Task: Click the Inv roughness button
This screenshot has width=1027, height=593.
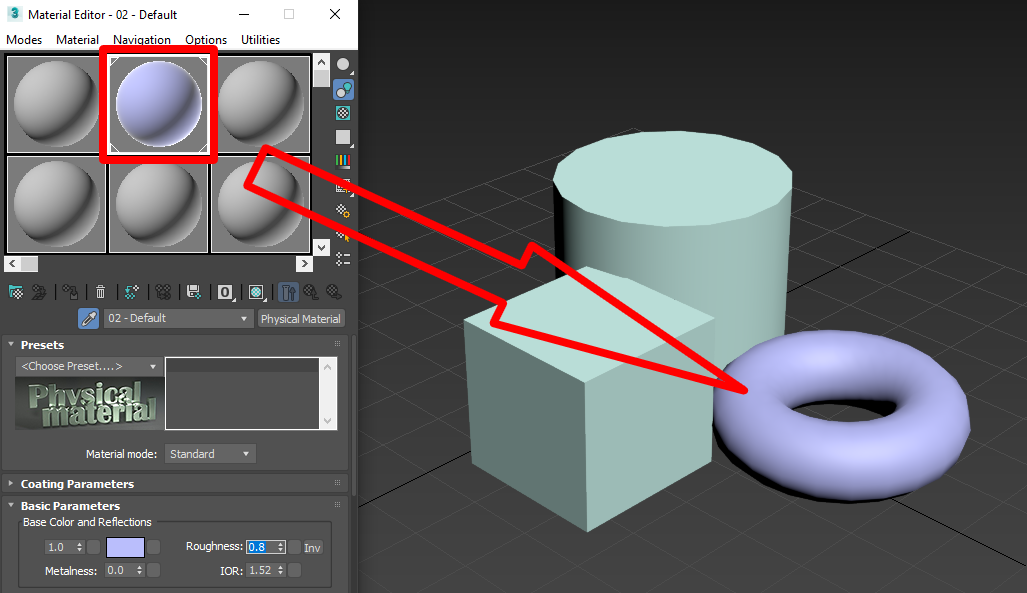Action: (312, 547)
